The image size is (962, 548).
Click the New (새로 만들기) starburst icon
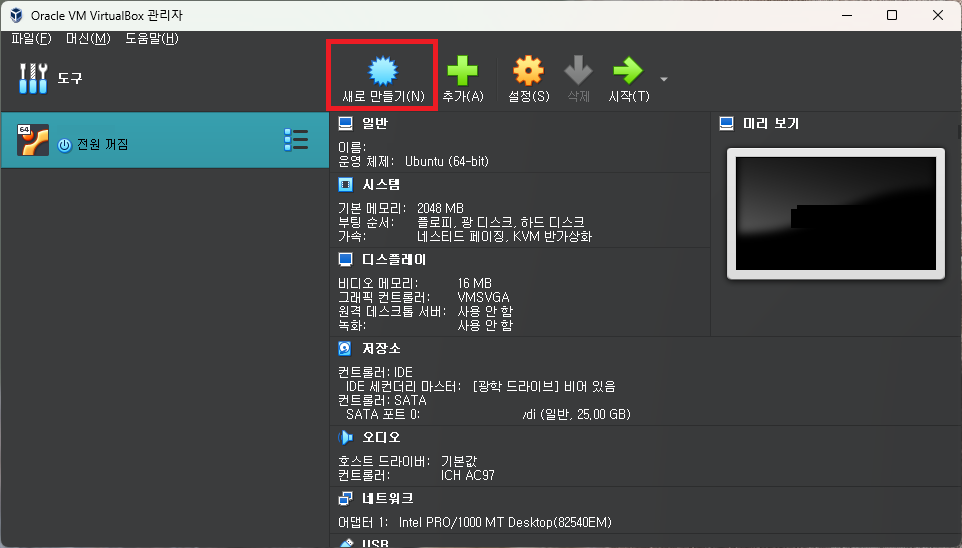(383, 71)
